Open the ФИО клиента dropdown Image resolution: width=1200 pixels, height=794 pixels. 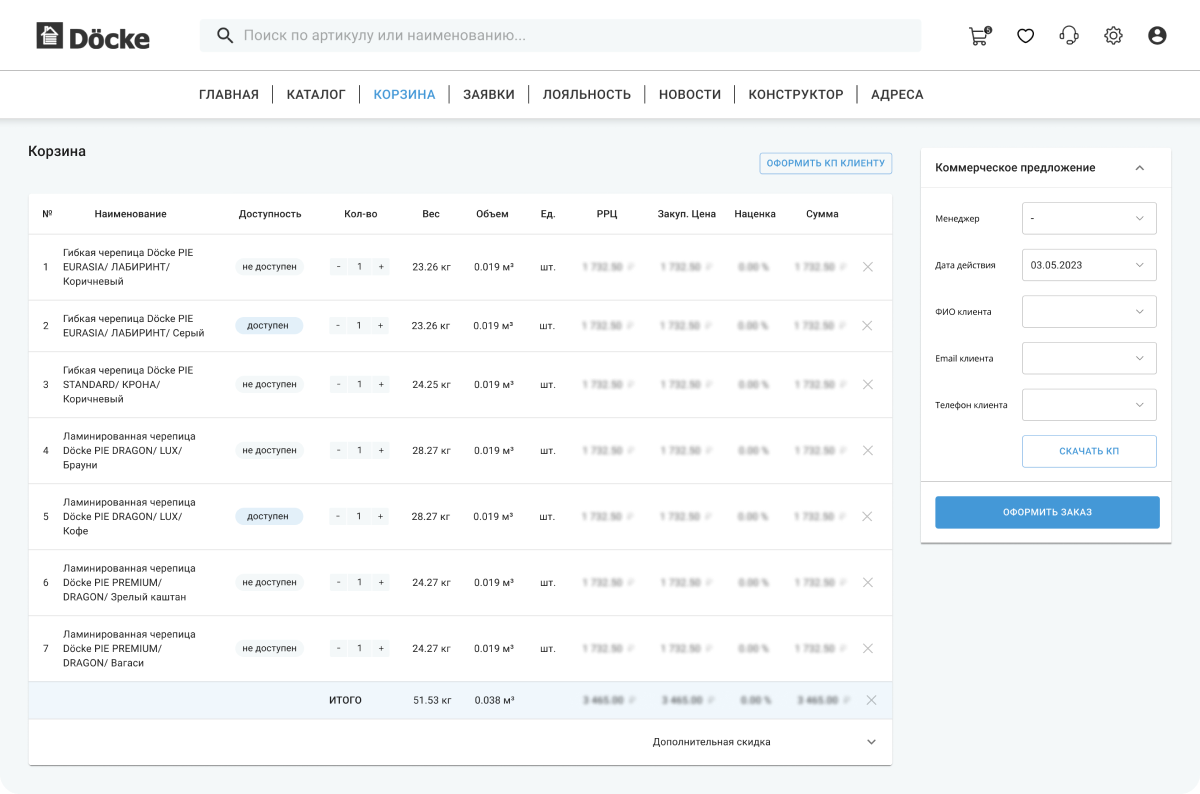coord(1089,312)
